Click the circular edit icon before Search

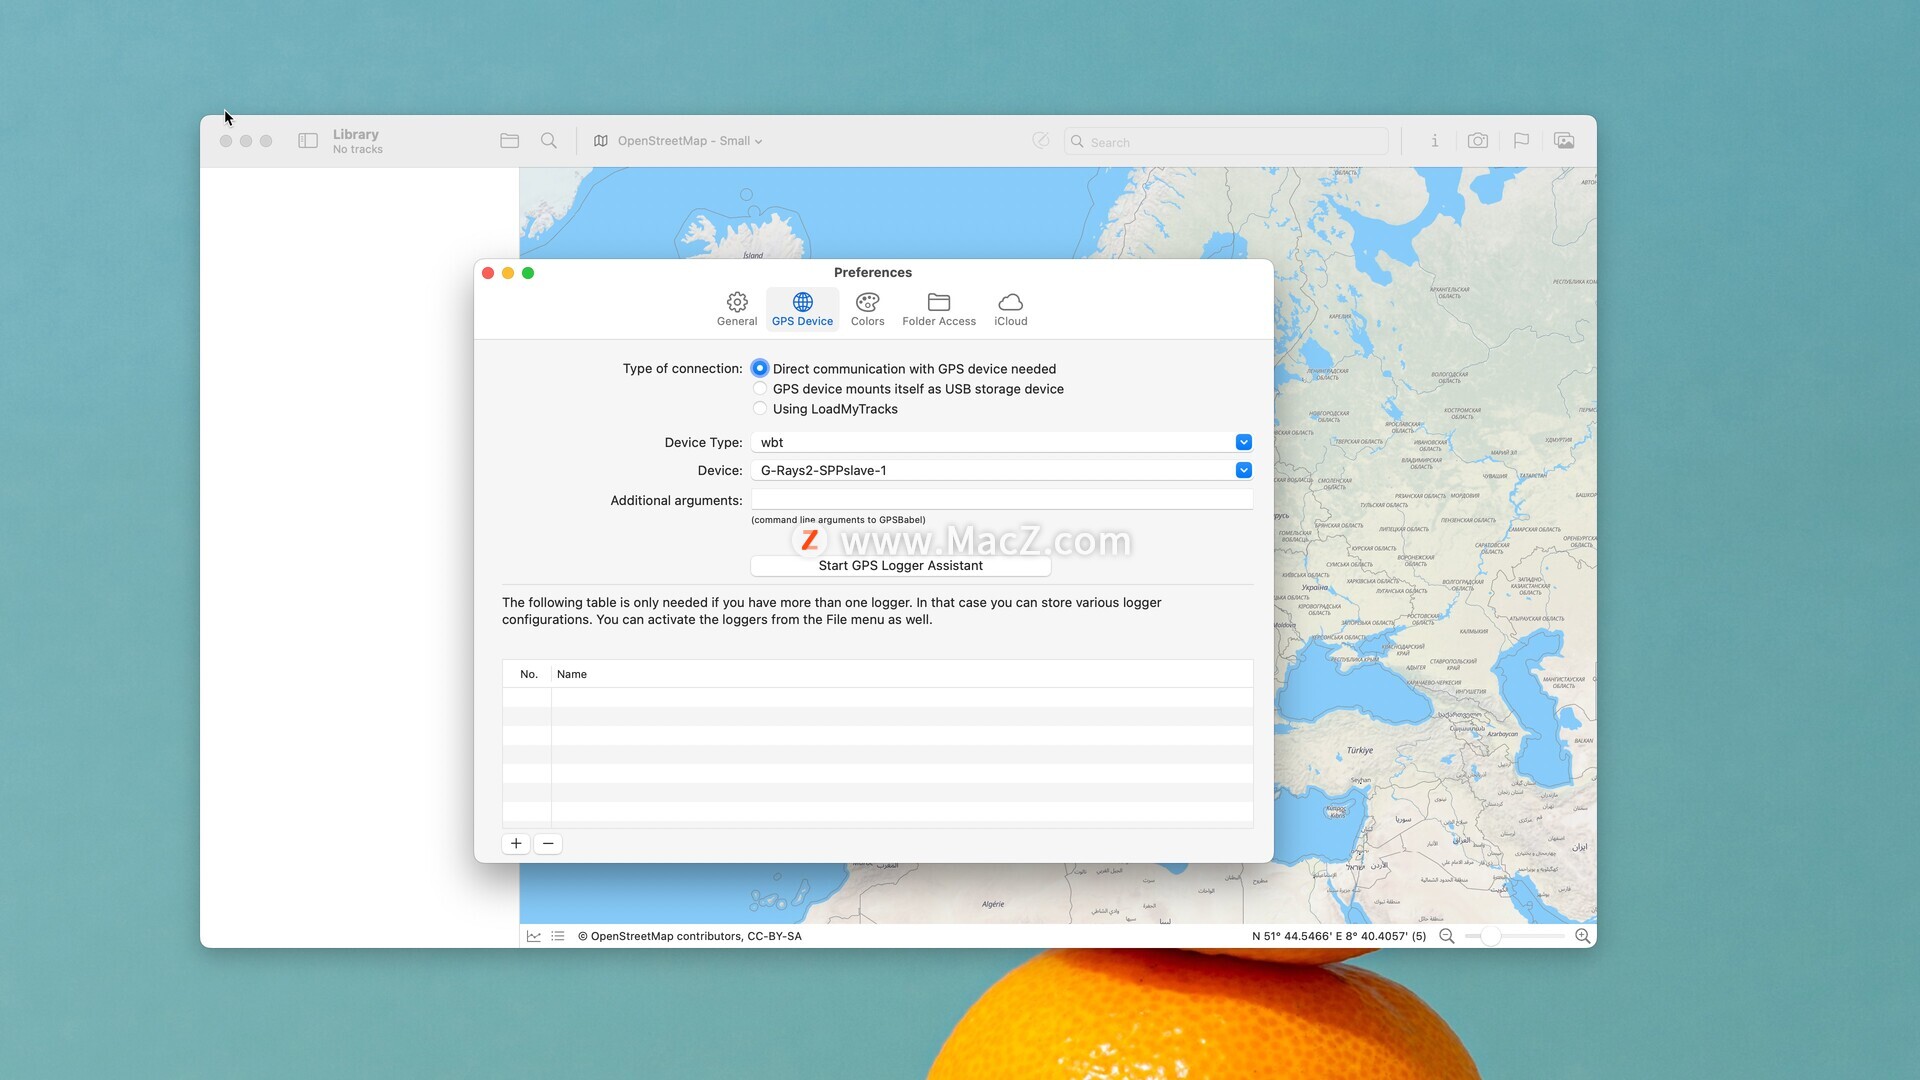coord(1041,141)
